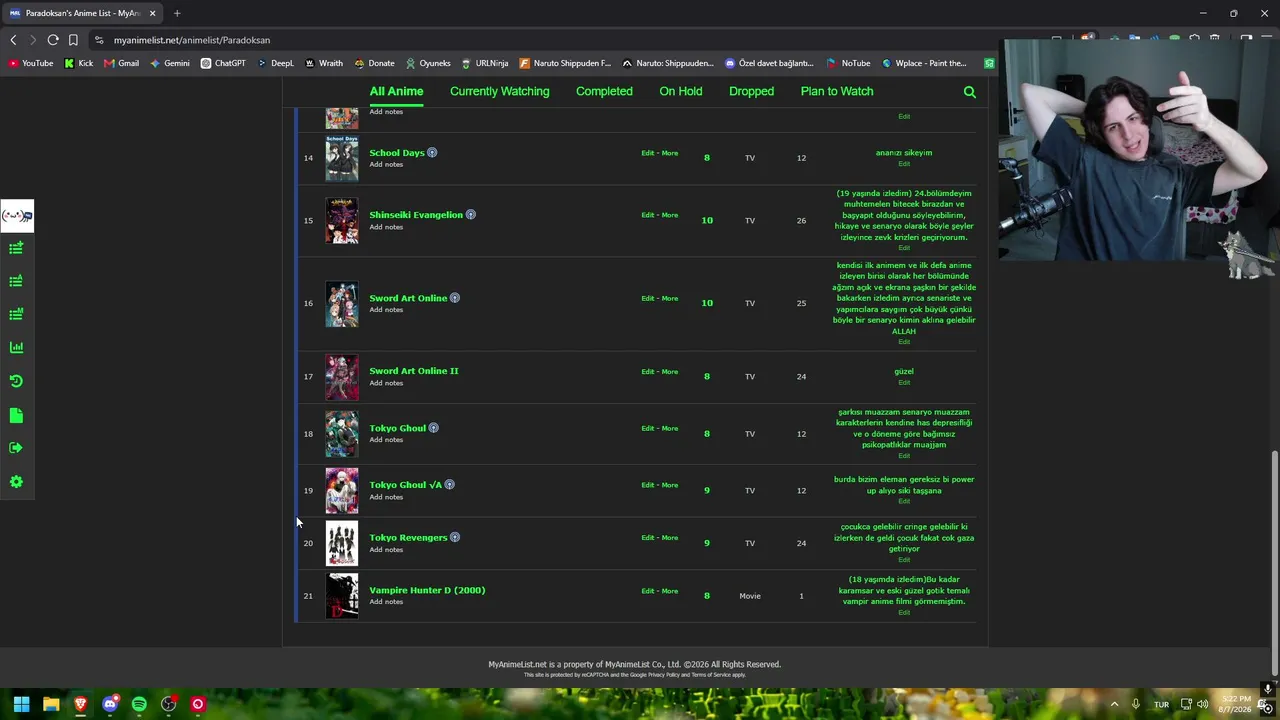Image resolution: width=1280 pixels, height=720 pixels.
Task: Open the Gemini bookmark
Action: [169, 63]
